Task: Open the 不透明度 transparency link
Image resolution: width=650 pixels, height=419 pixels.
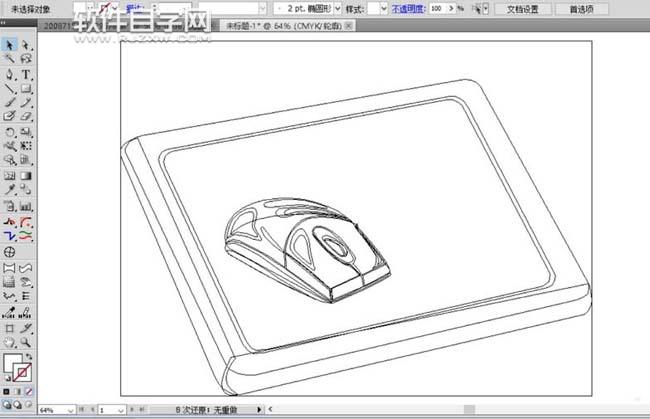Action: coord(408,8)
